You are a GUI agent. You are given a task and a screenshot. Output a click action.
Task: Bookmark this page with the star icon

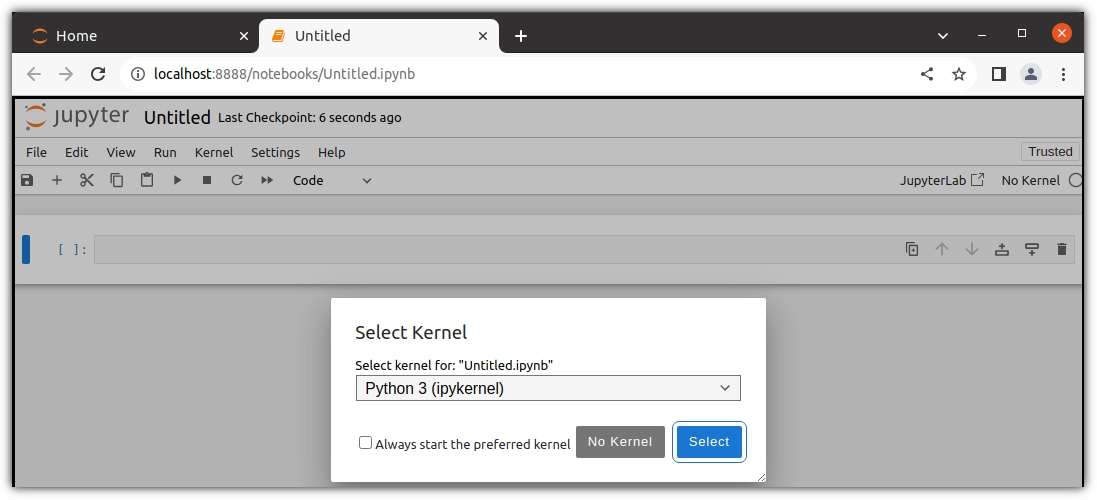point(959,74)
